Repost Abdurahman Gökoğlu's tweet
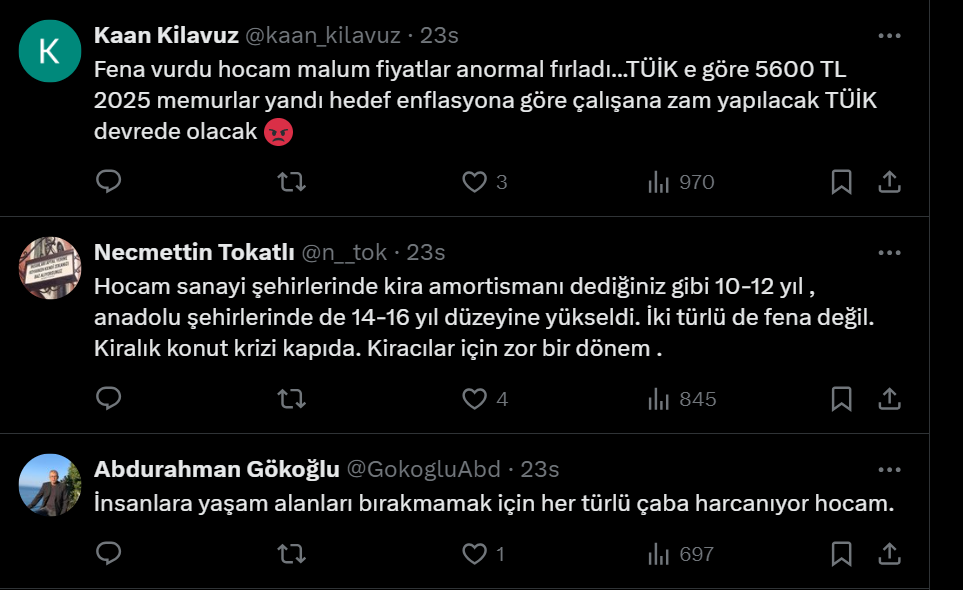This screenshot has height=590, width=963. 291,554
